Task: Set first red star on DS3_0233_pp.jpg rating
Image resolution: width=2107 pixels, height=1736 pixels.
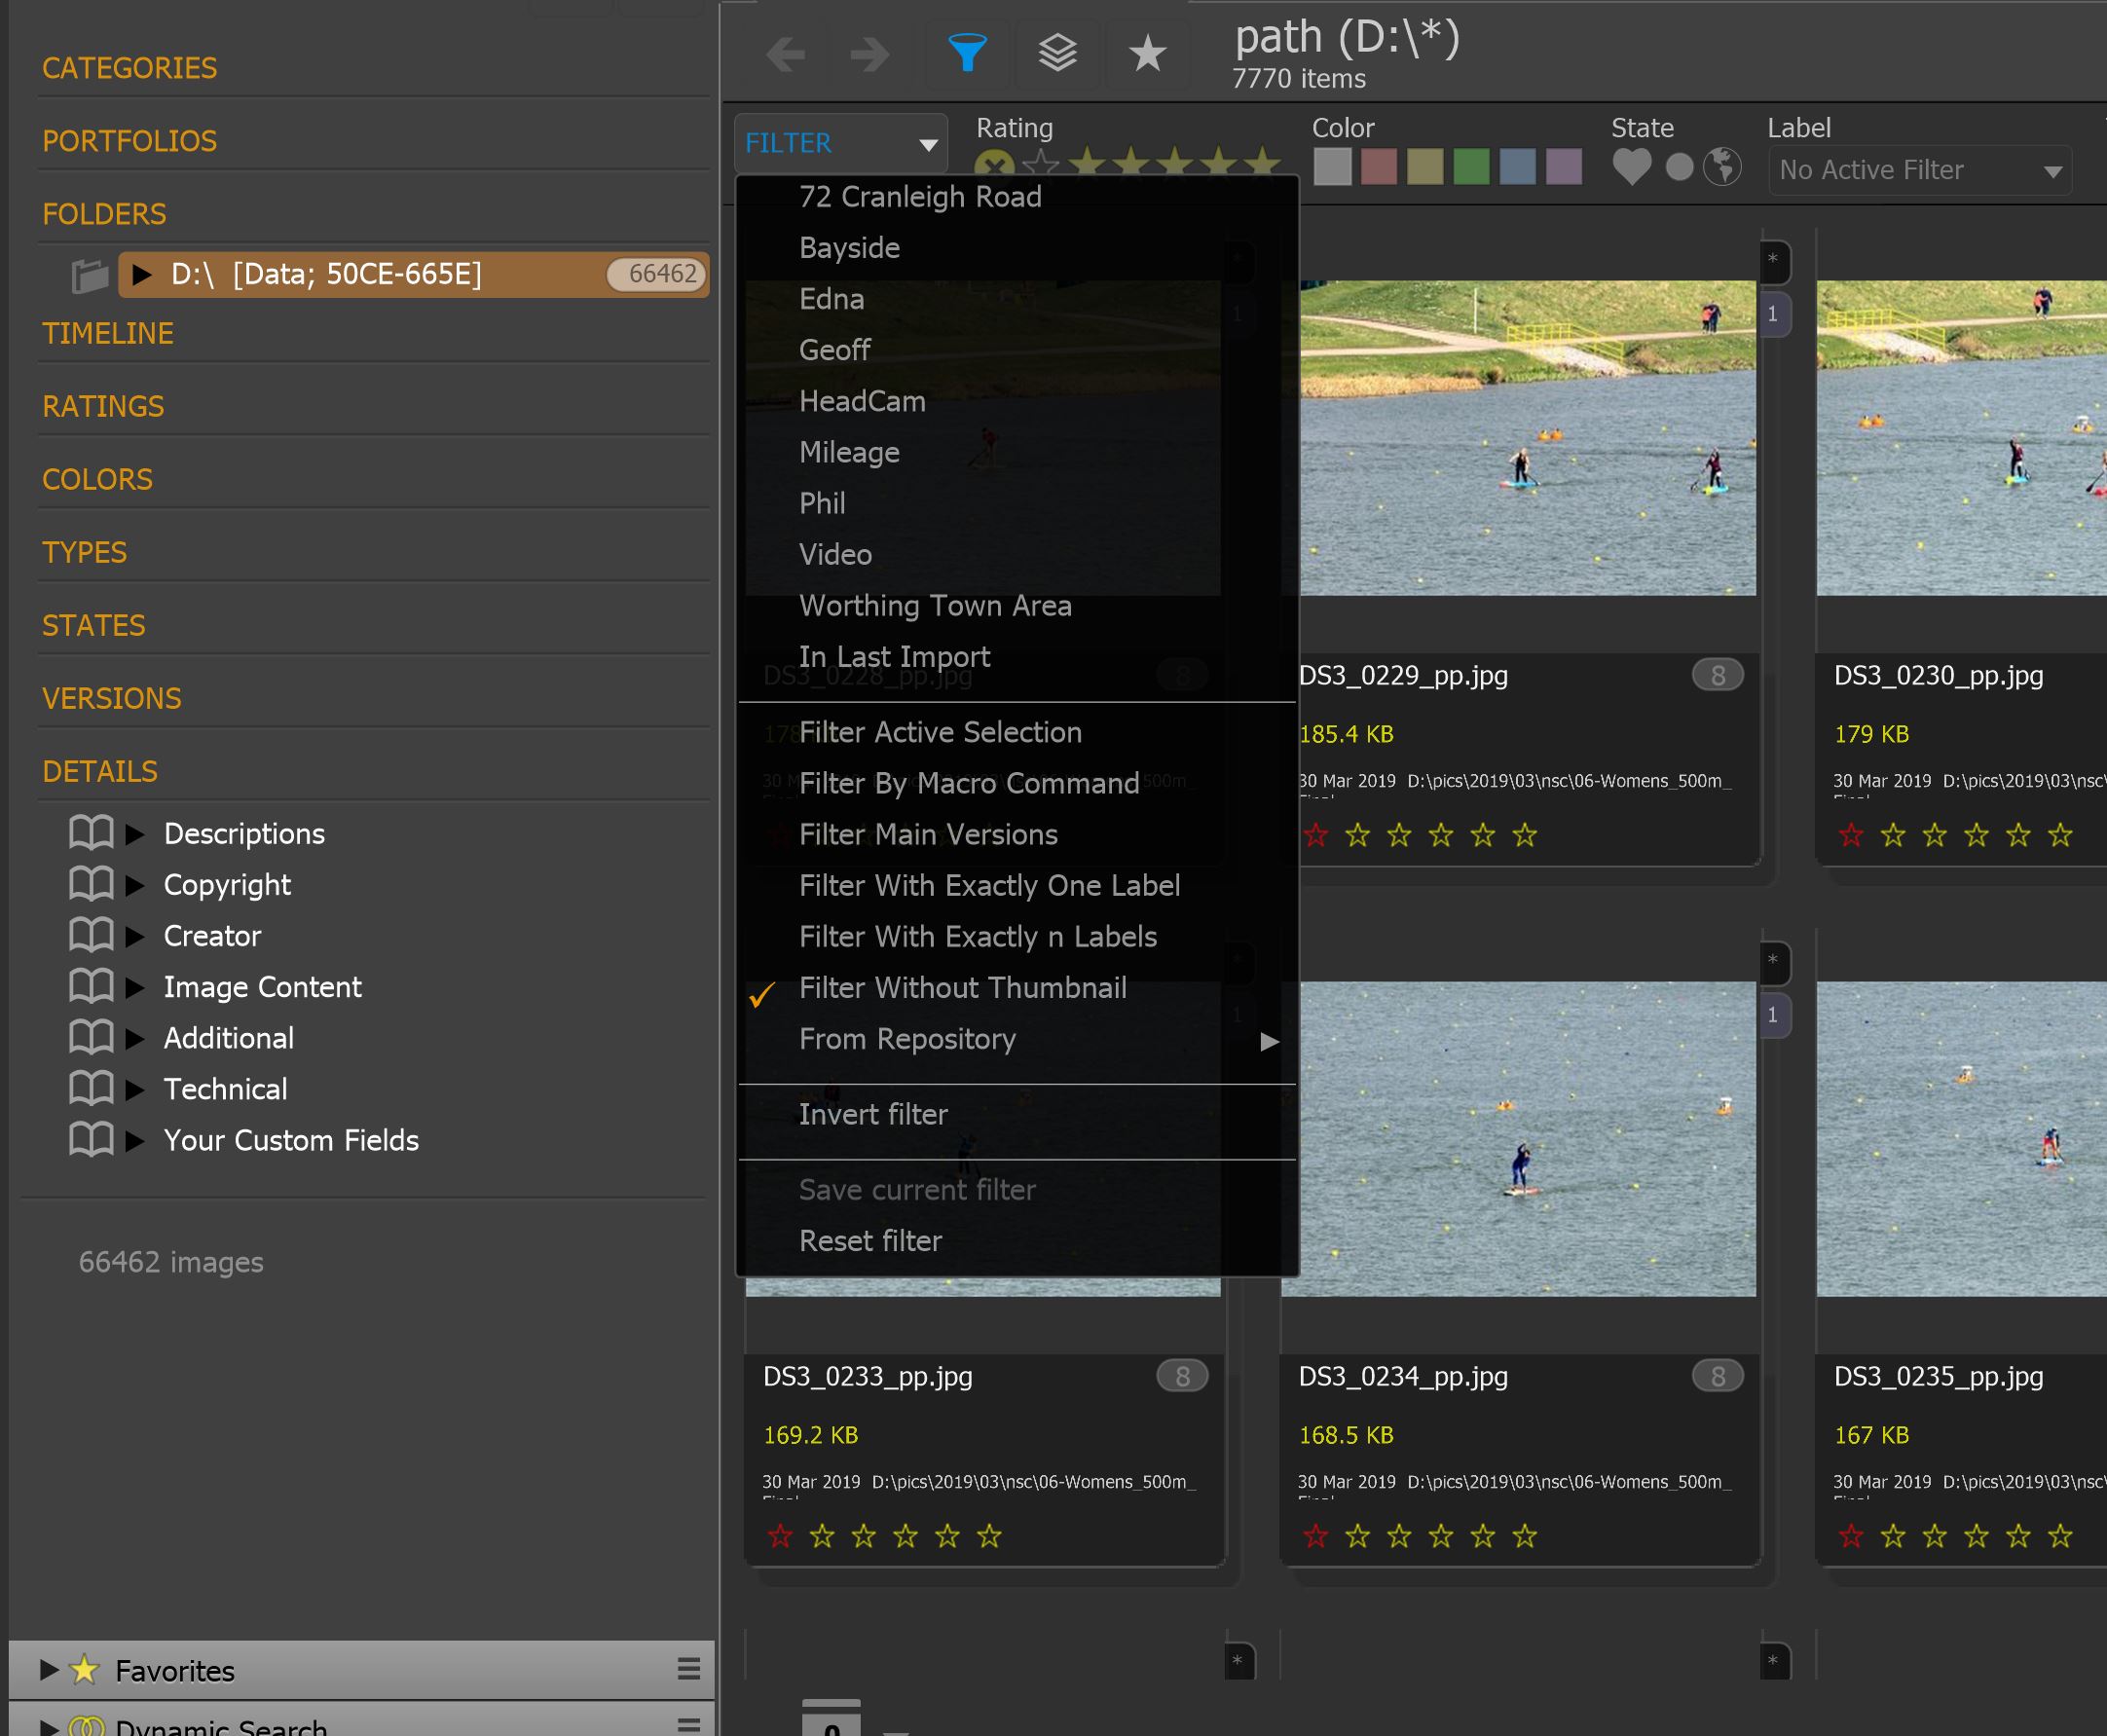Action: point(780,1536)
